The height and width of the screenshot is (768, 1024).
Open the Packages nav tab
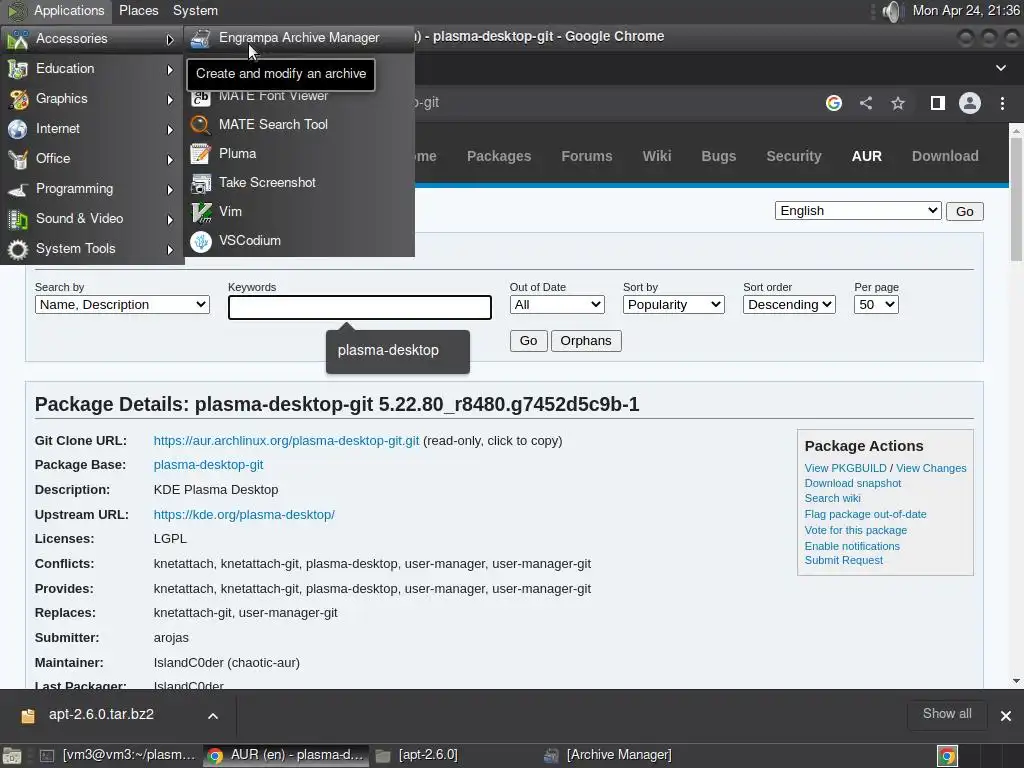point(499,156)
